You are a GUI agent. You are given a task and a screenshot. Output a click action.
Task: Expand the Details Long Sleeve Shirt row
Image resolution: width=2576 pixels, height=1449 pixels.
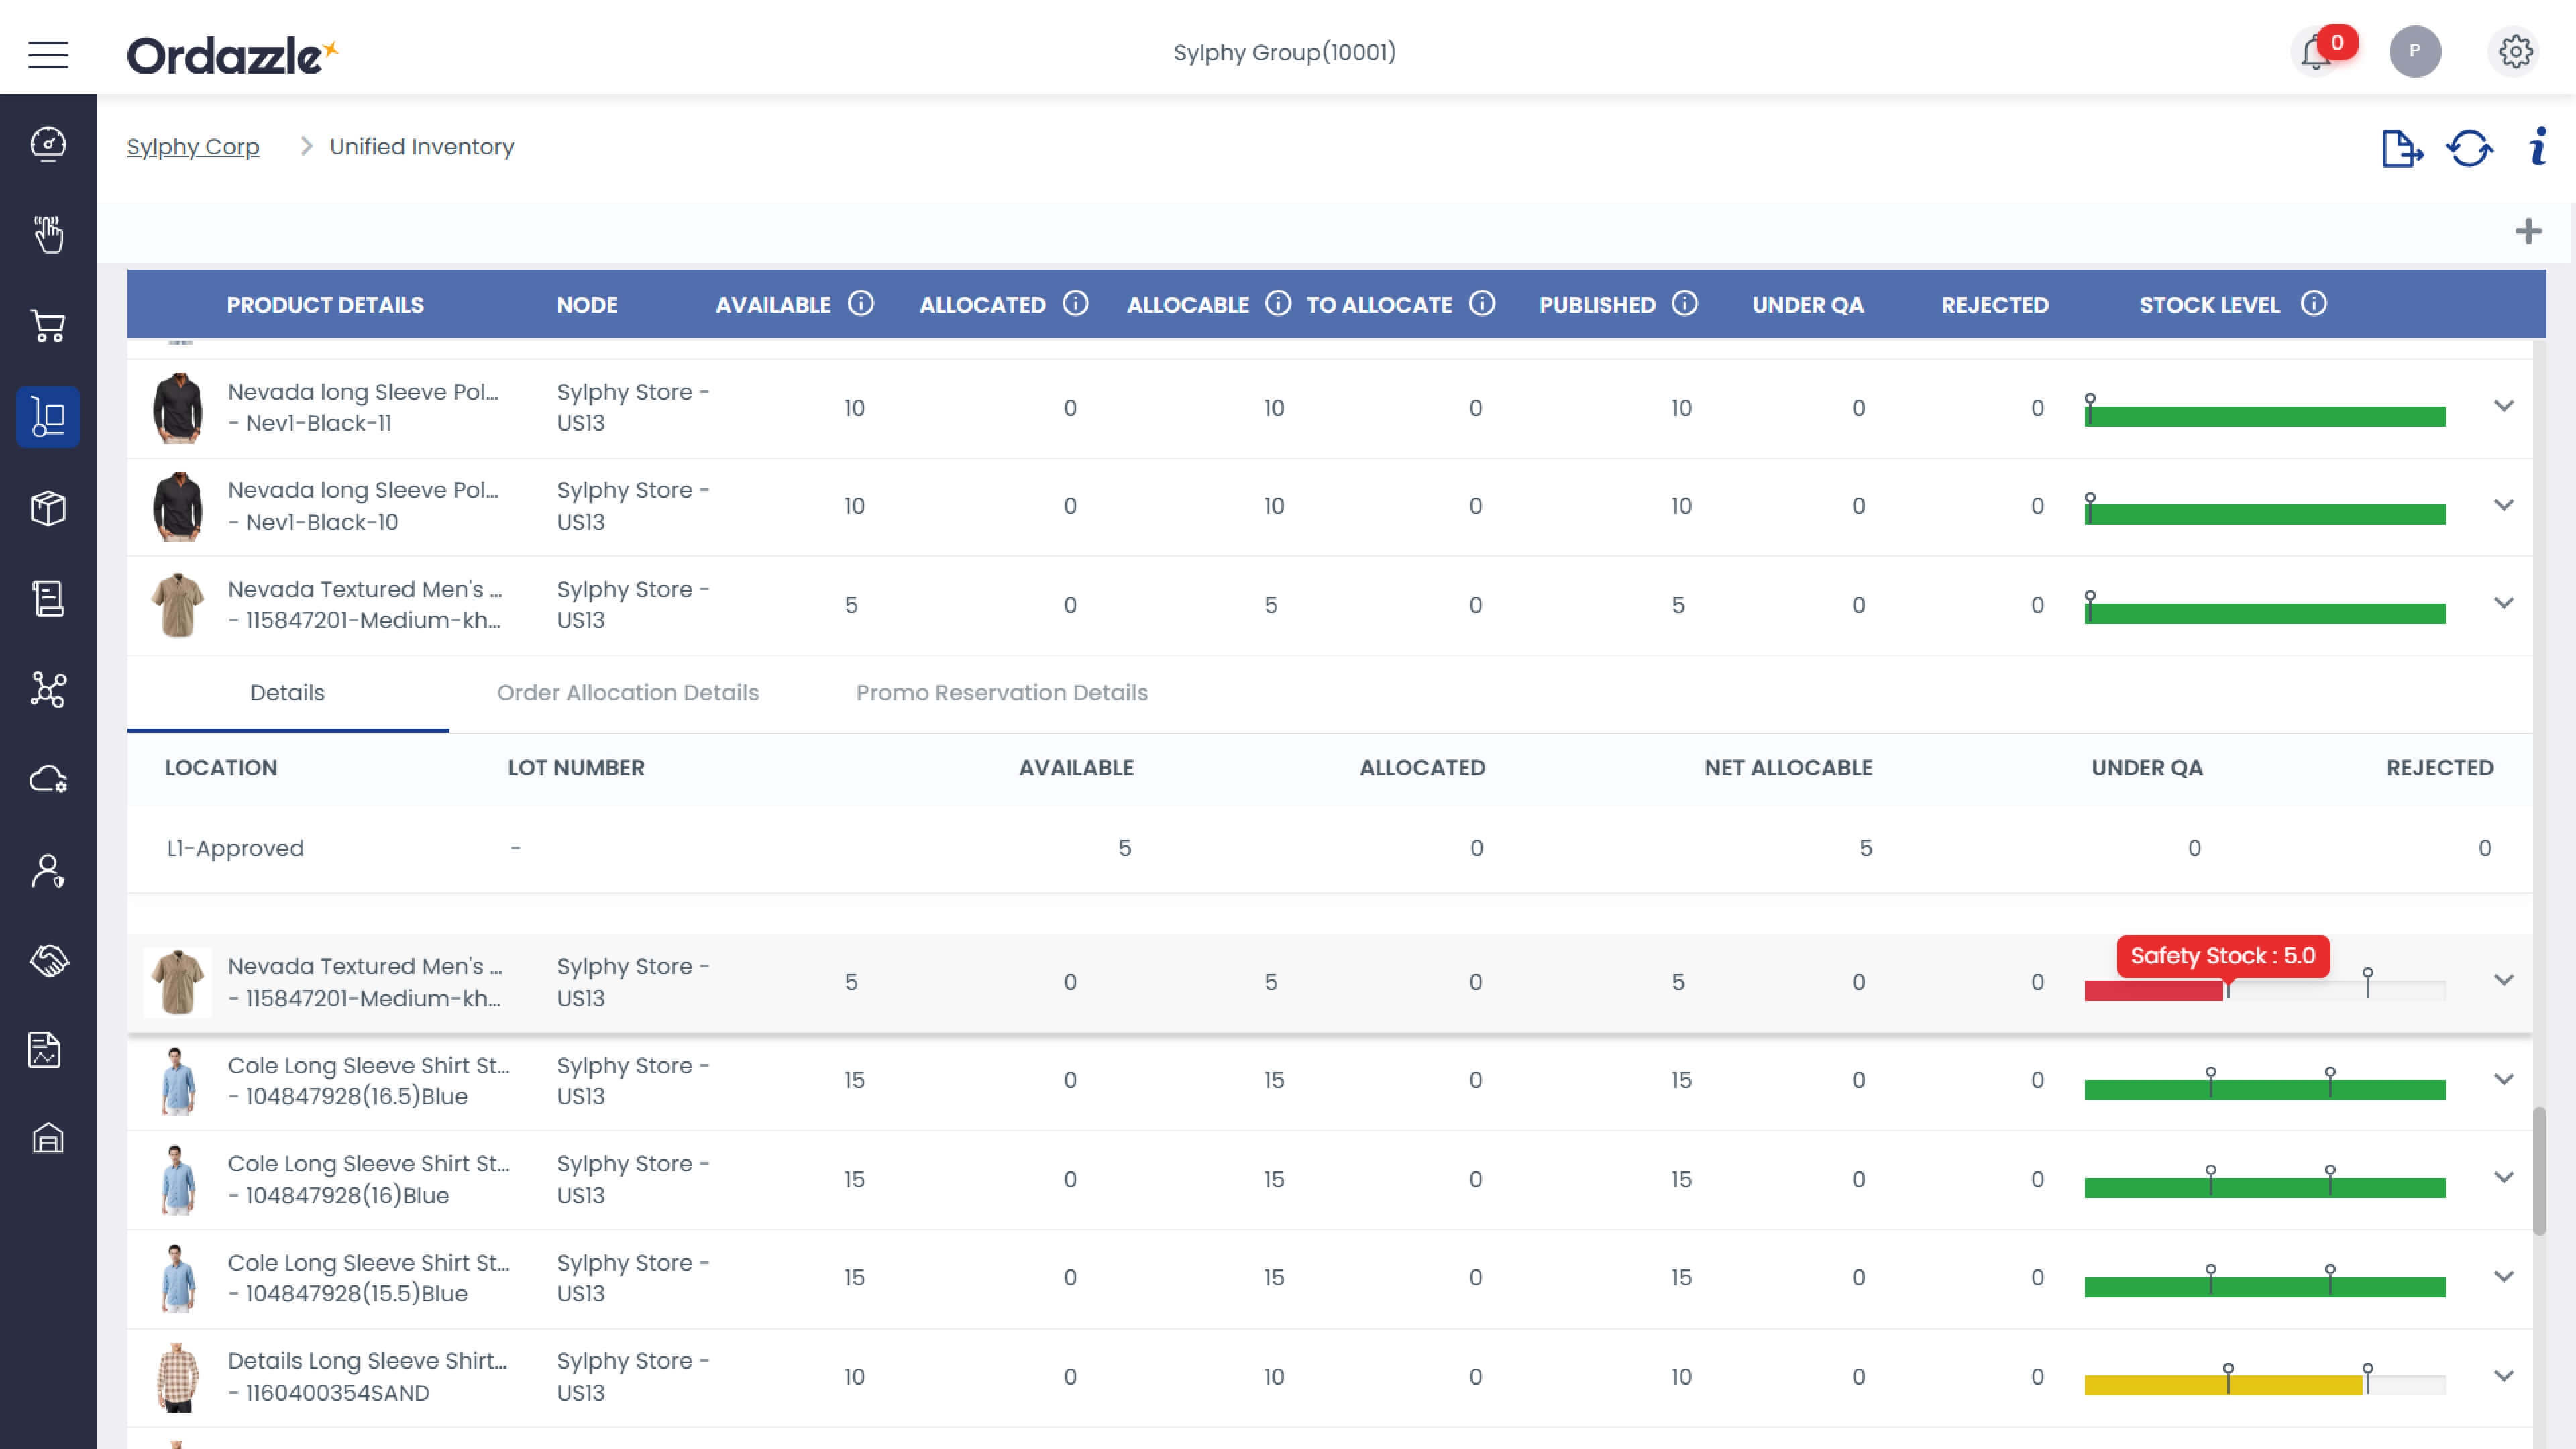(2505, 1375)
